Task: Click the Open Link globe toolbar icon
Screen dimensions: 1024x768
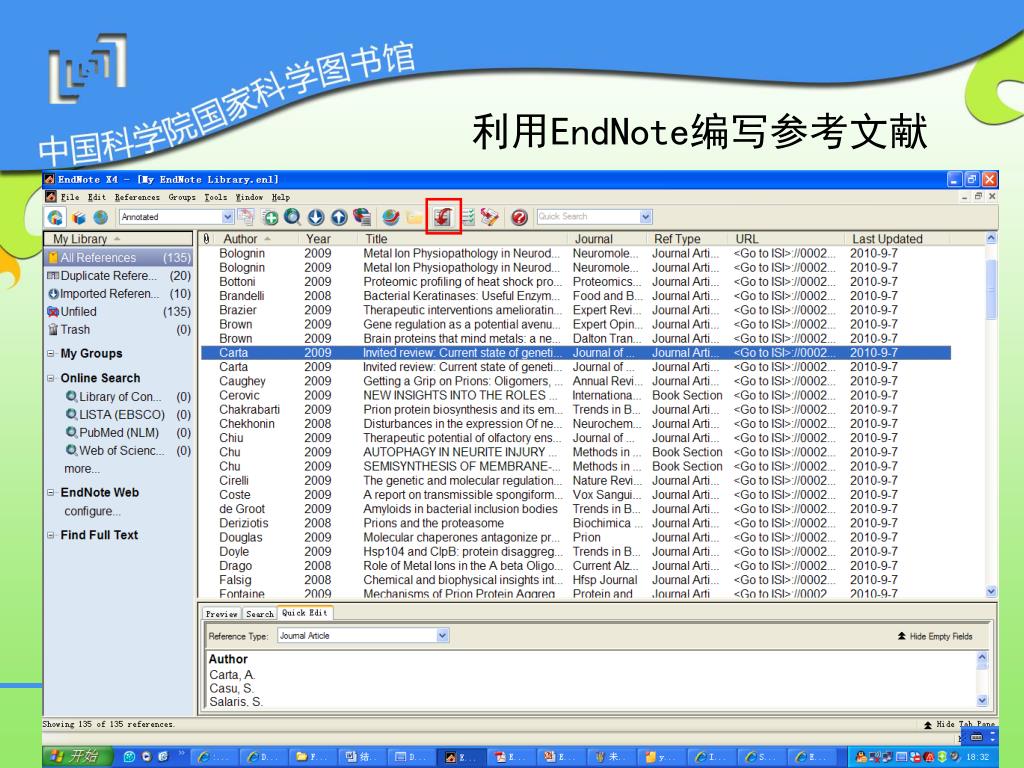Action: pyautogui.click(x=391, y=217)
